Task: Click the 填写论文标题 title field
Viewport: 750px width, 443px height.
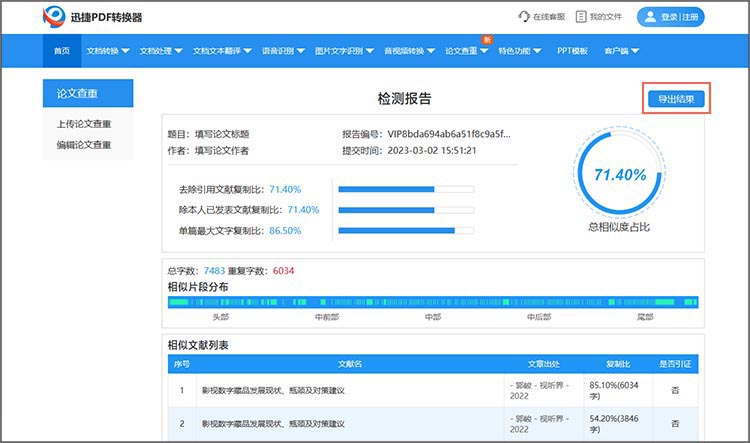Action: tap(222, 134)
